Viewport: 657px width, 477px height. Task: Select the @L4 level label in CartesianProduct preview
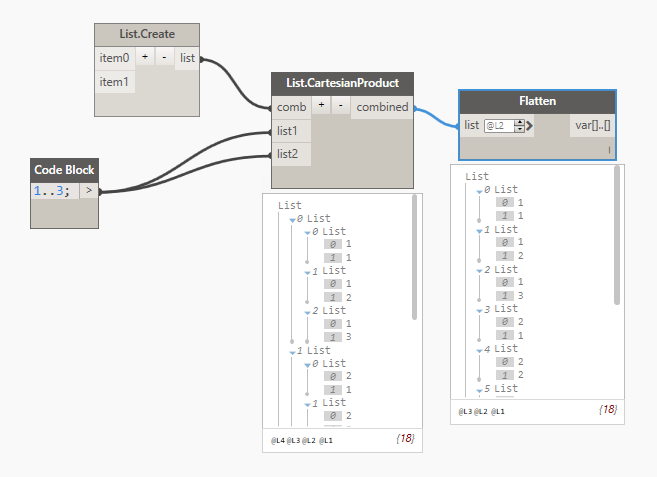pyautogui.click(x=277, y=439)
